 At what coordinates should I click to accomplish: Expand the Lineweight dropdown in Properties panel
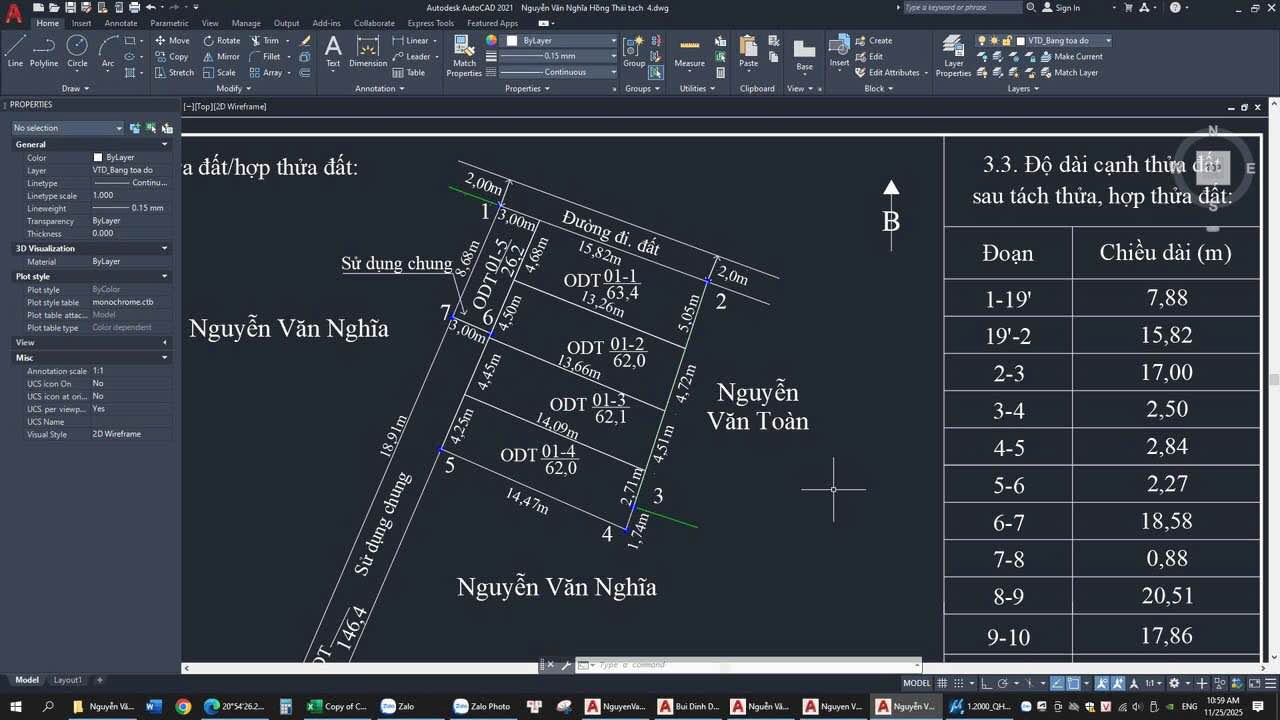613,55
